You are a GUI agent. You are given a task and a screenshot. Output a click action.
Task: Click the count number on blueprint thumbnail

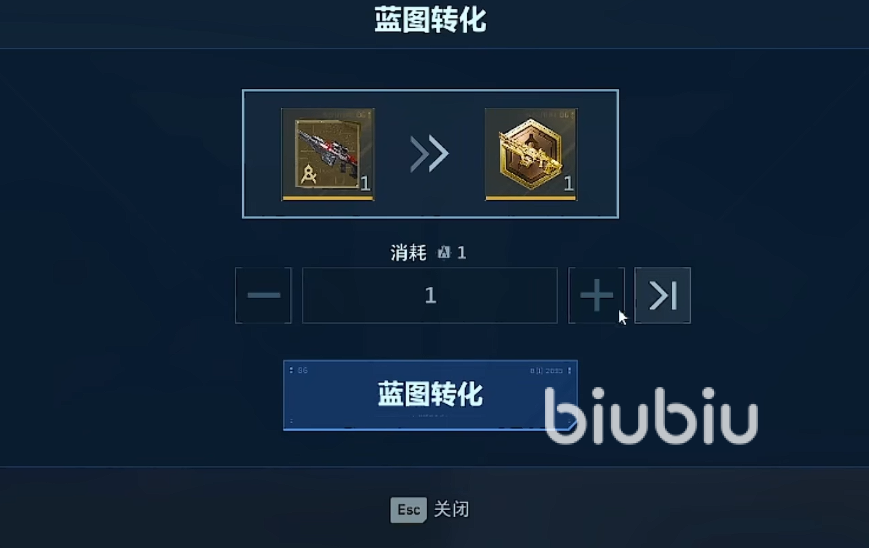(365, 183)
